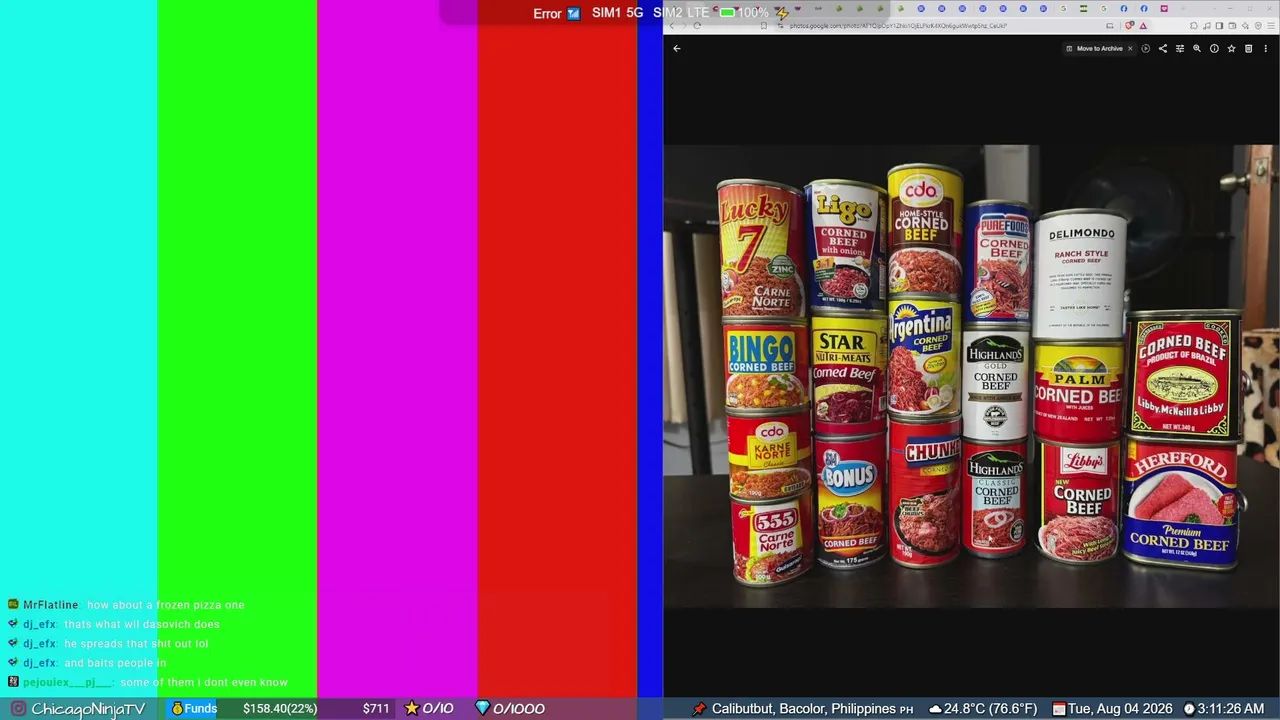This screenshot has height=720, width=1280.
Task: Open the browser extensions puzzle icon
Action: [1194, 26]
